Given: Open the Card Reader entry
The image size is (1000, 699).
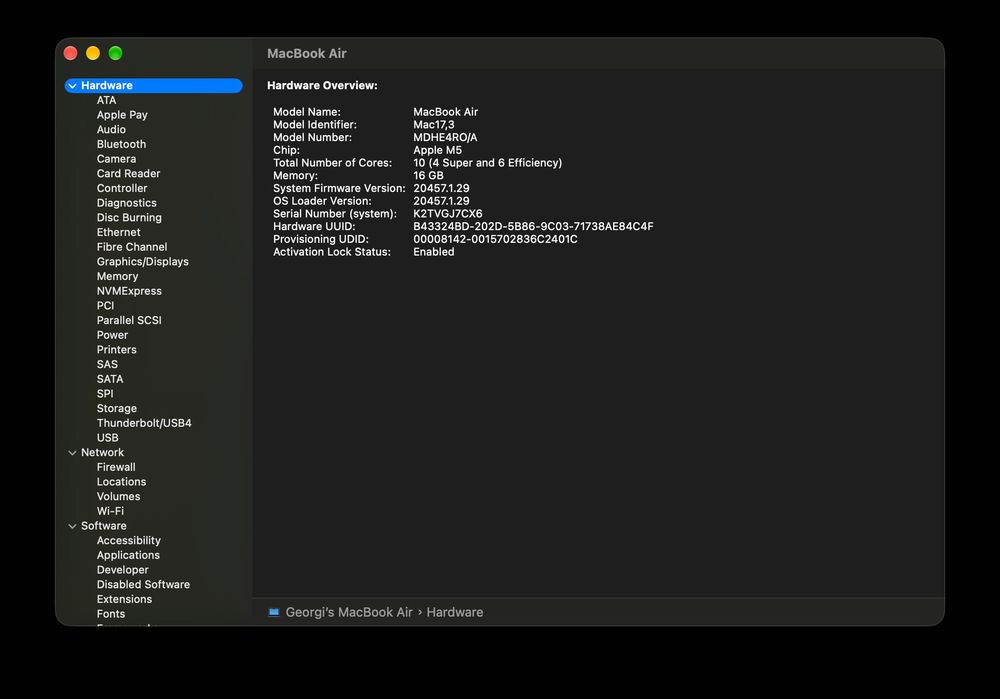Looking at the screenshot, I should [x=128, y=173].
